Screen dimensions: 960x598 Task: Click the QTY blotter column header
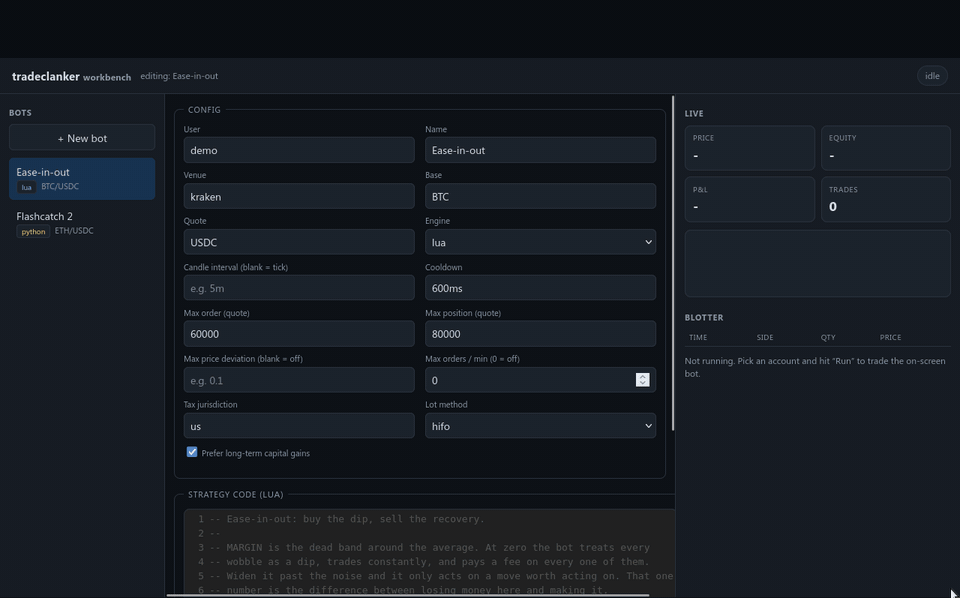point(828,337)
